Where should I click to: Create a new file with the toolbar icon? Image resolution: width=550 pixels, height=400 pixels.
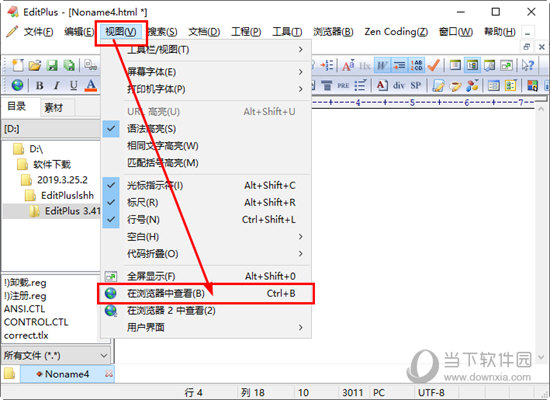click(x=18, y=65)
